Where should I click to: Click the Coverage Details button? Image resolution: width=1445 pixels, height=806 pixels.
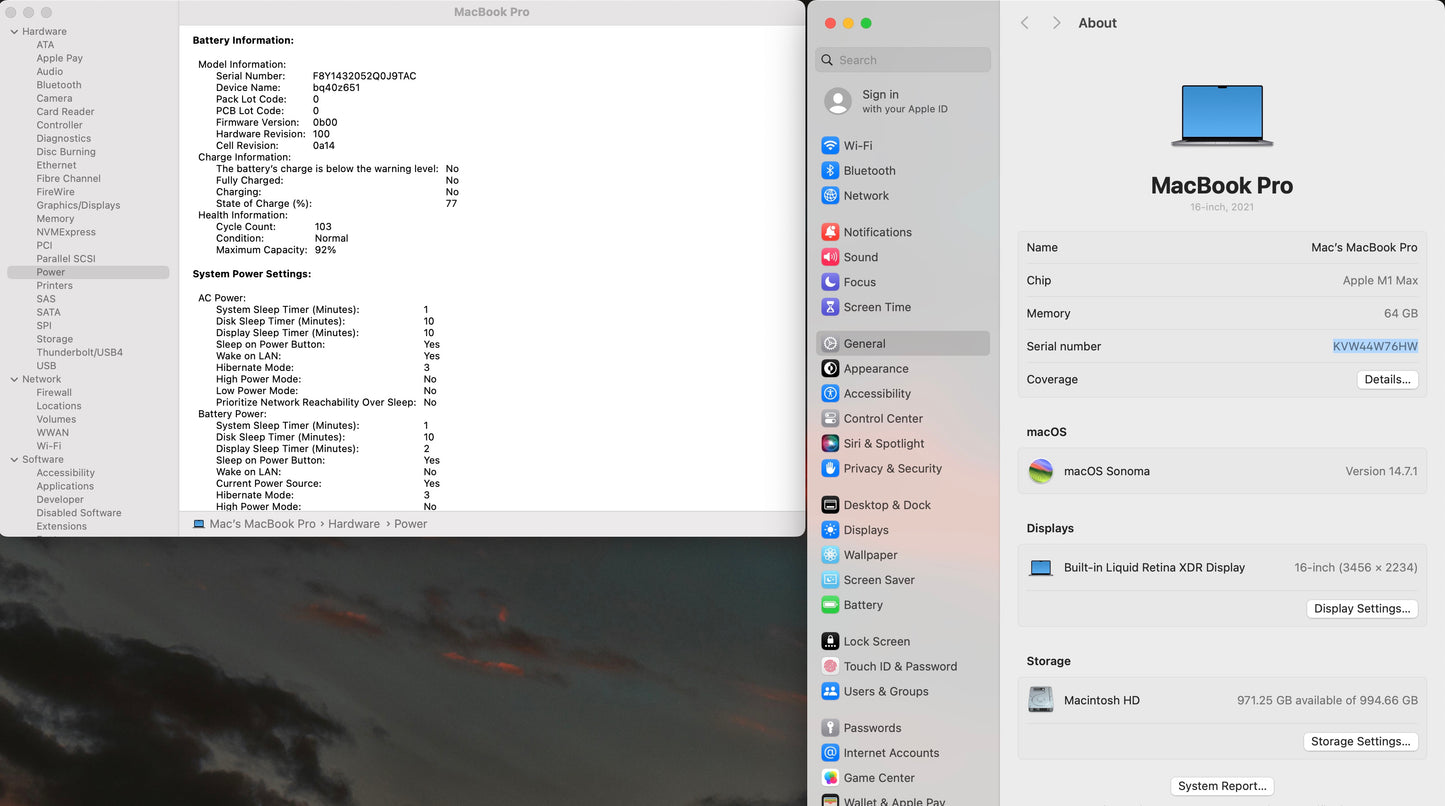pyautogui.click(x=1387, y=380)
